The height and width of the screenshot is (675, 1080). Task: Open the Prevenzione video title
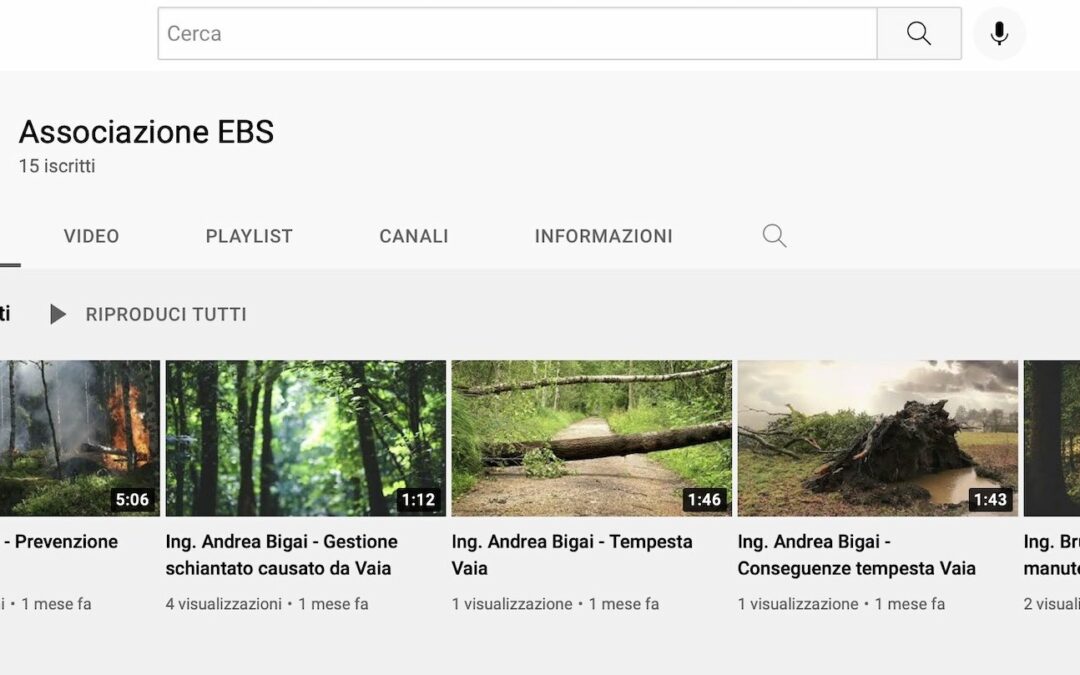pos(61,541)
